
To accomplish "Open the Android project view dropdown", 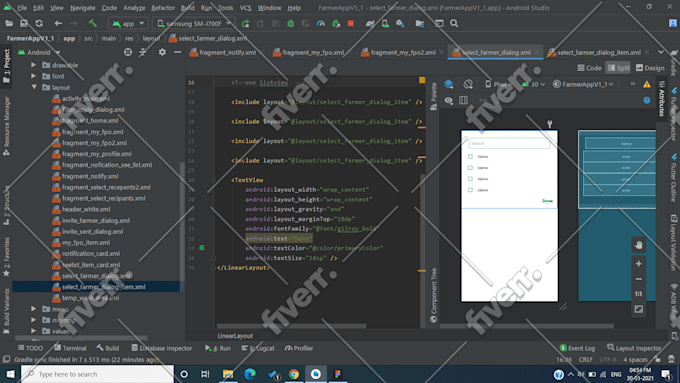I will coord(39,52).
